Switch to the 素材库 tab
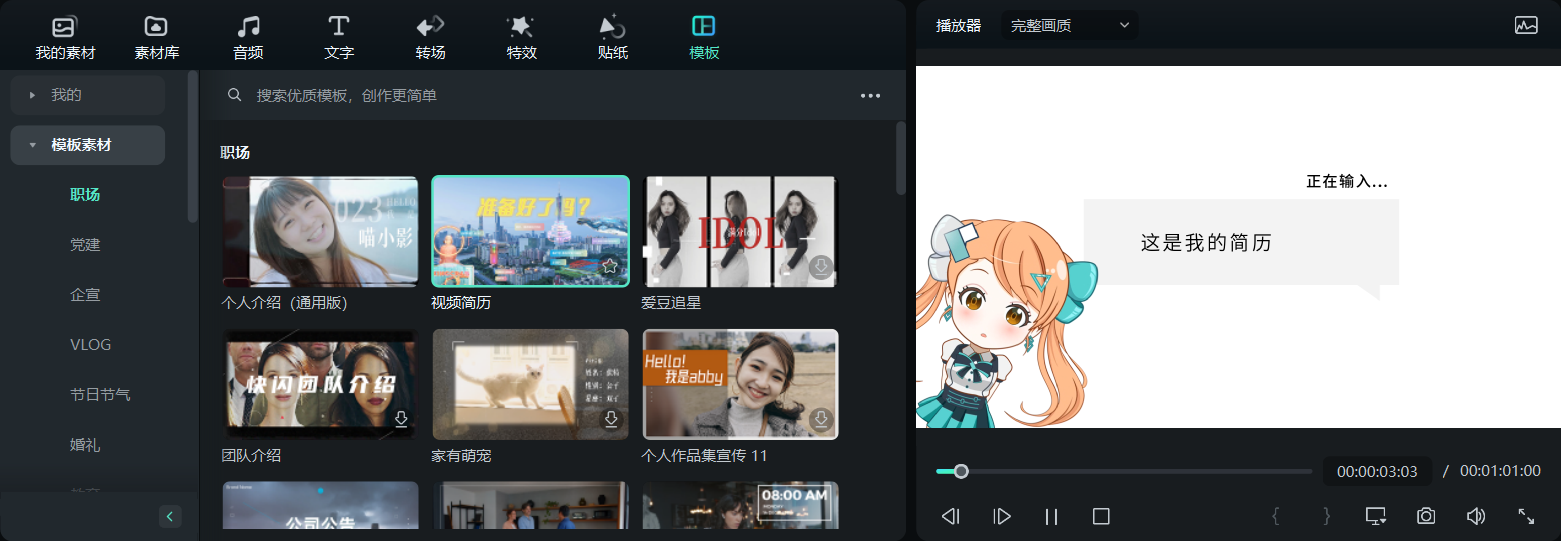The width and height of the screenshot is (1561, 541). pos(156,38)
